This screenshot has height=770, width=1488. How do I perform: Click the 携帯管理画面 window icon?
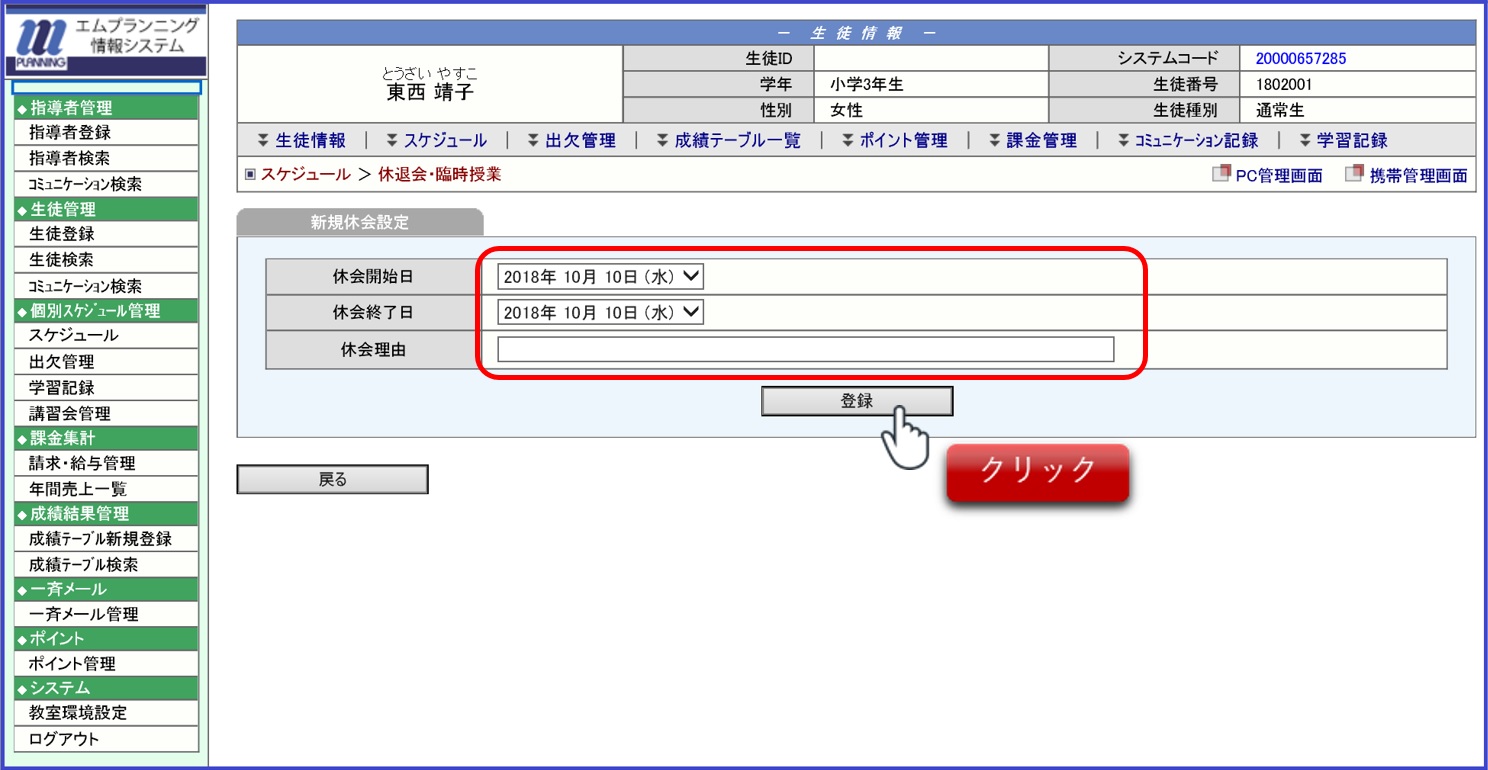click(1354, 174)
